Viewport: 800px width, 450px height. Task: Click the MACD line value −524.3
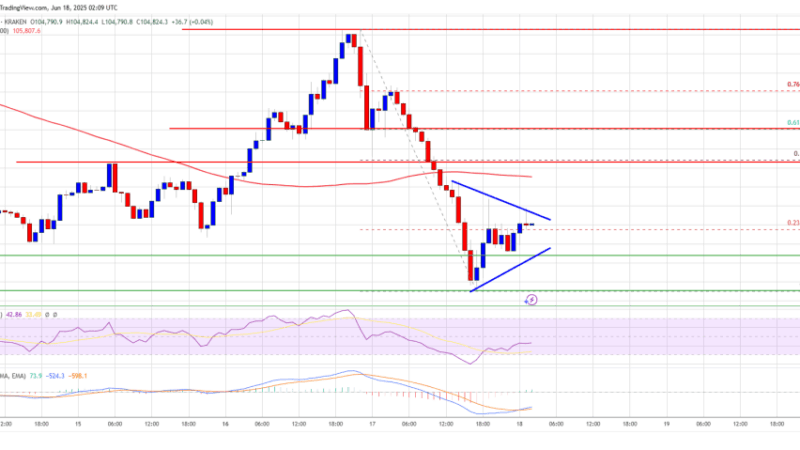tap(55, 376)
